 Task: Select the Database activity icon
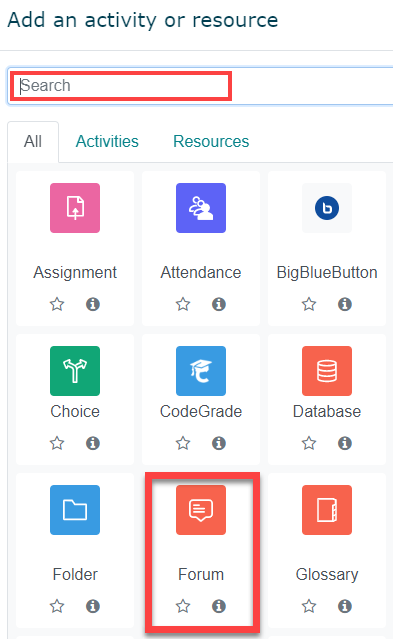[327, 371]
